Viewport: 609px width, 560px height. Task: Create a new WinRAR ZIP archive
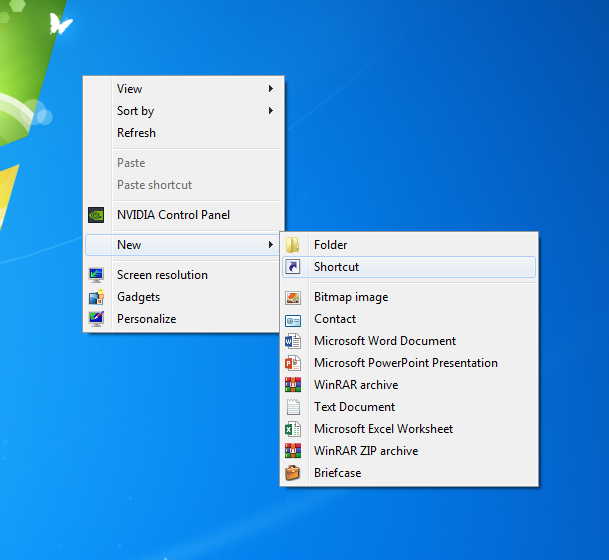[x=409, y=451]
